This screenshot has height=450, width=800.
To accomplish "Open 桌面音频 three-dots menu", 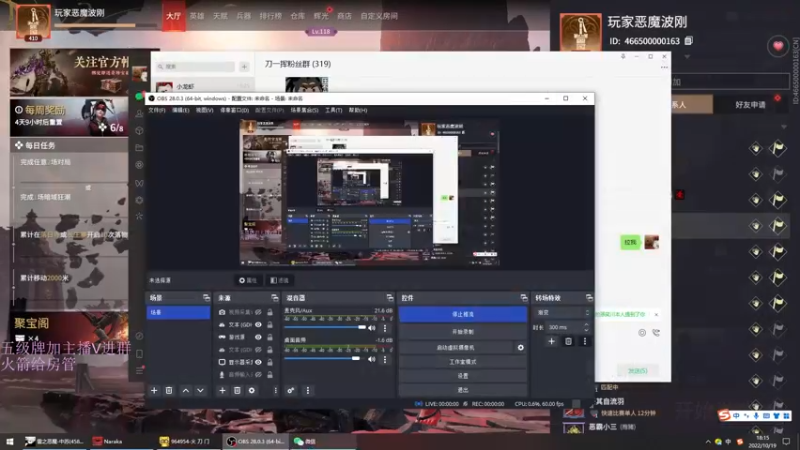I will click(x=385, y=359).
